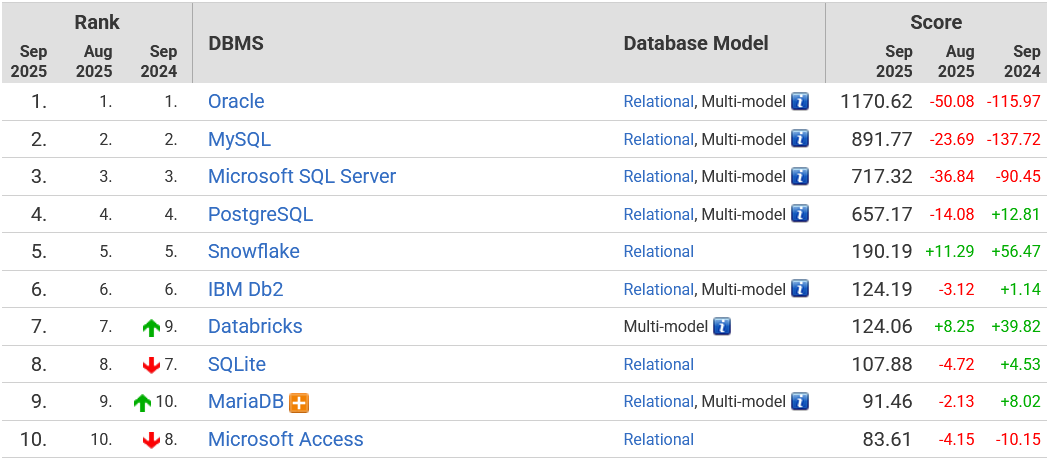Go to the PostgreSQL details page
This screenshot has width=1050, height=461.
point(260,214)
